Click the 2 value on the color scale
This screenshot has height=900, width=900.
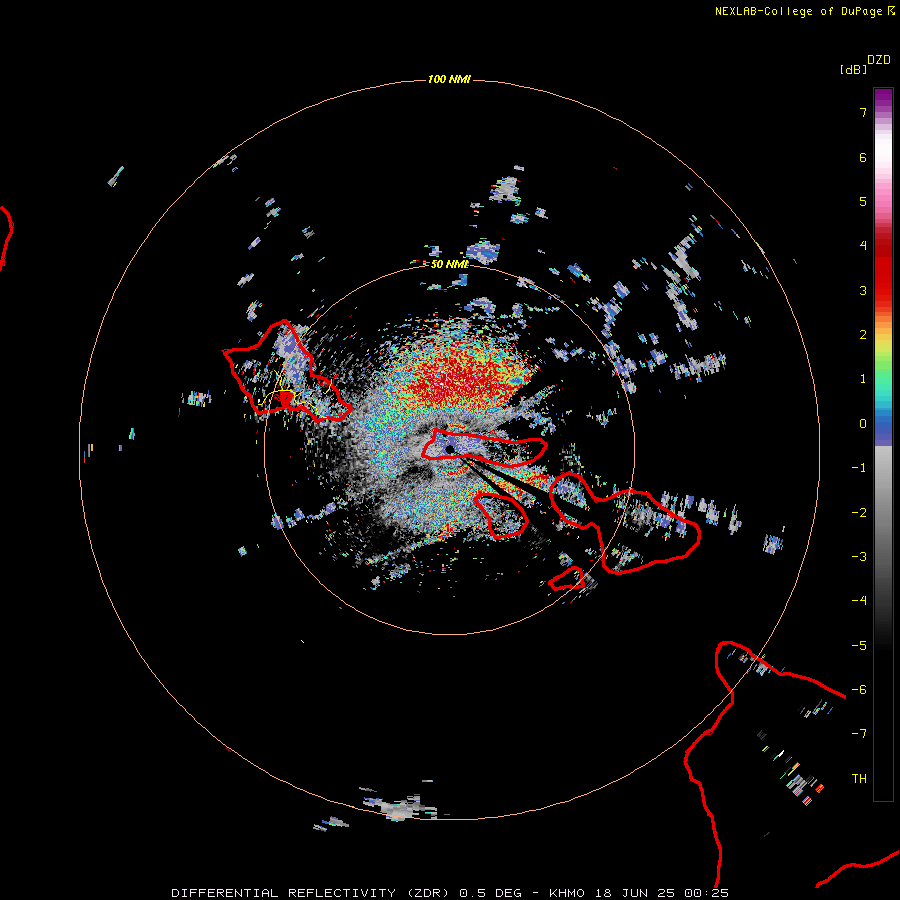click(x=863, y=335)
